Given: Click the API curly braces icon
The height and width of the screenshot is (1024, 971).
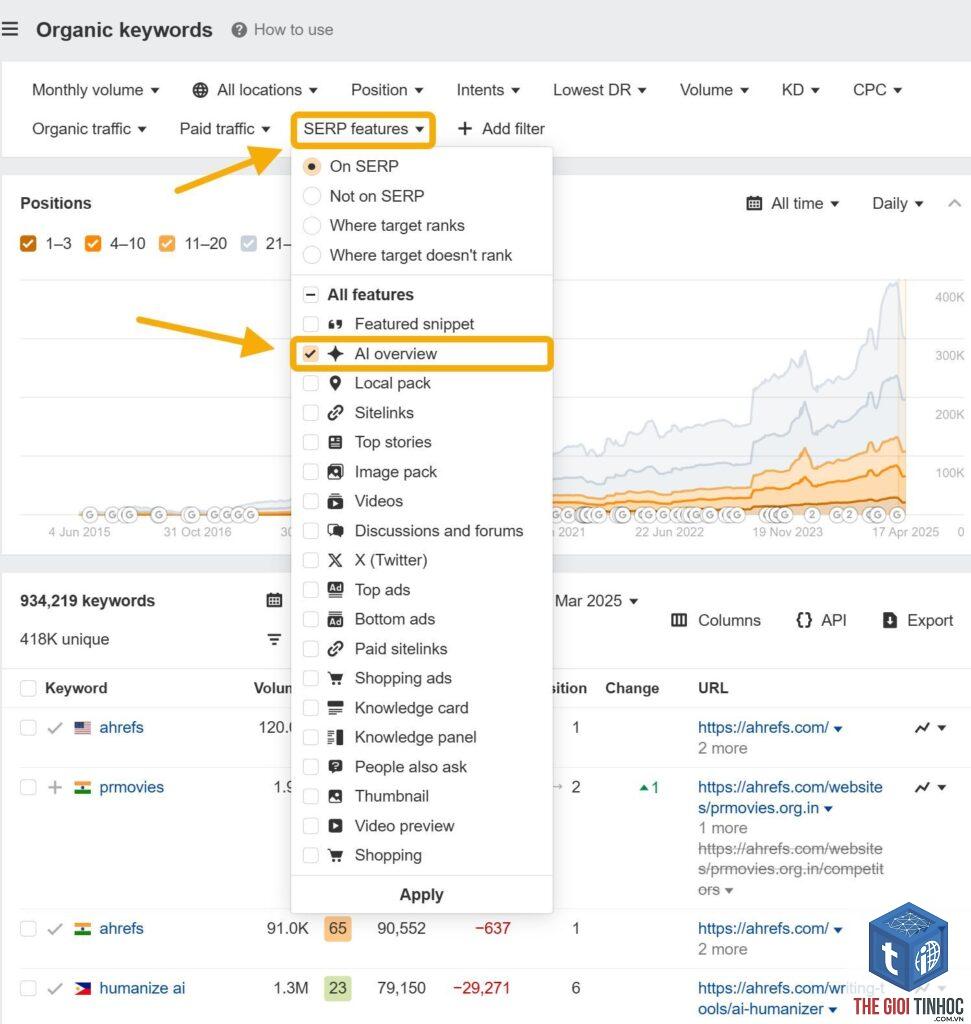Looking at the screenshot, I should [804, 620].
